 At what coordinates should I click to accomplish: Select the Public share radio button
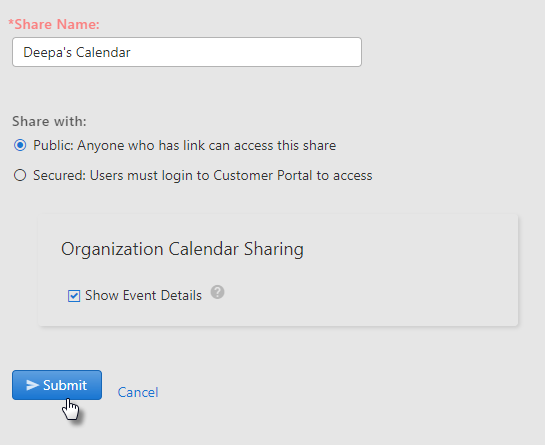(20, 145)
